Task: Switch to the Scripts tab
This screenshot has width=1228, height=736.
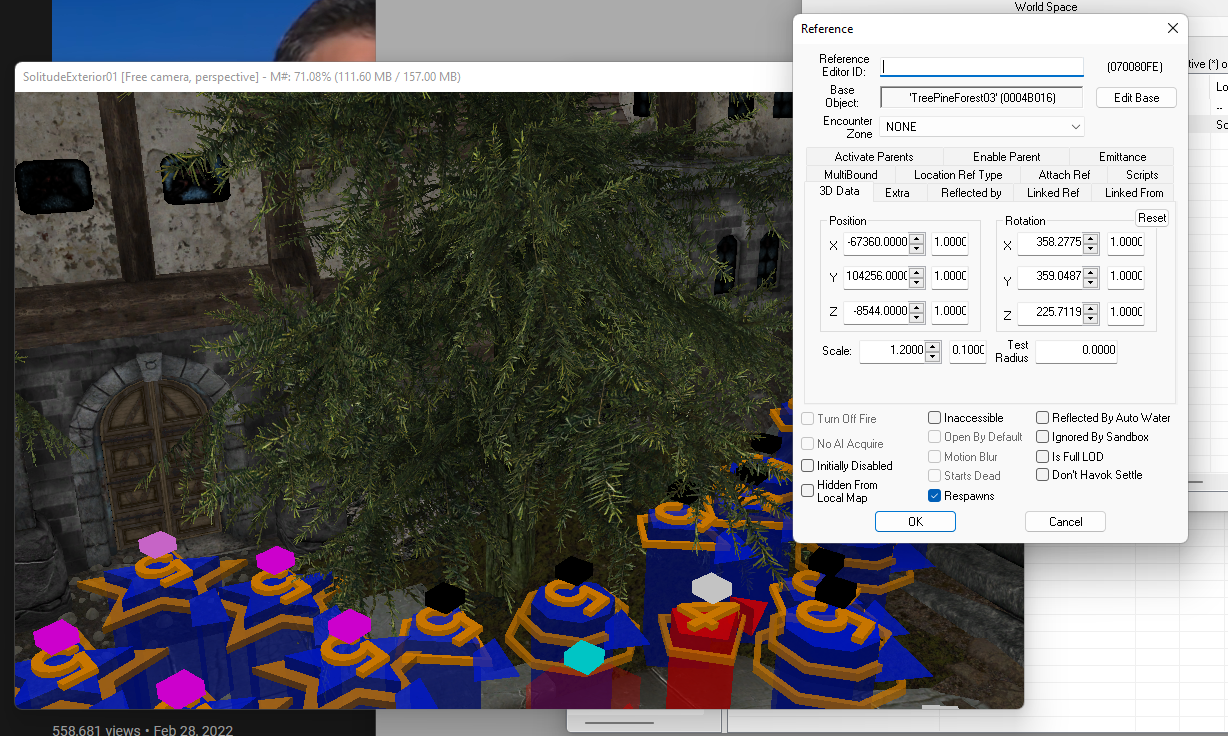Action: [x=1142, y=175]
